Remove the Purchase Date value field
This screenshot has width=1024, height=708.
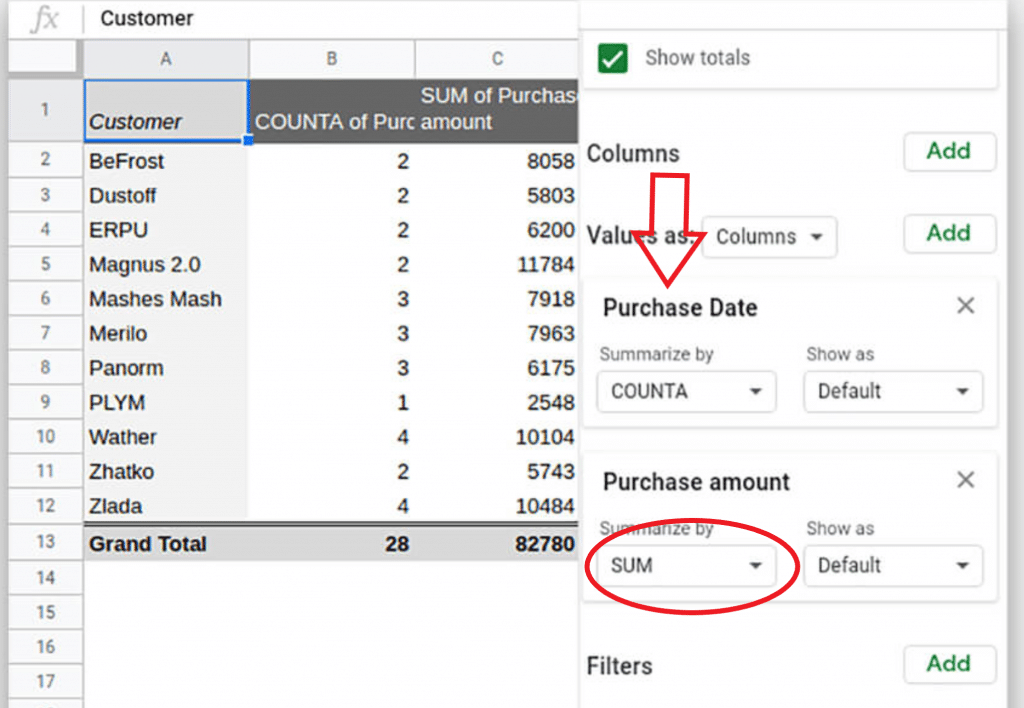(x=965, y=306)
